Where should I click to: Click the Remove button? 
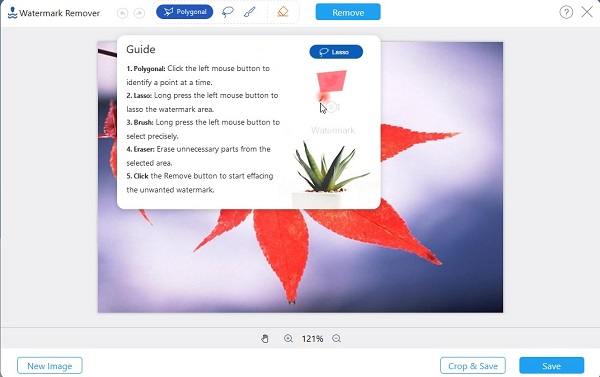[x=348, y=12]
